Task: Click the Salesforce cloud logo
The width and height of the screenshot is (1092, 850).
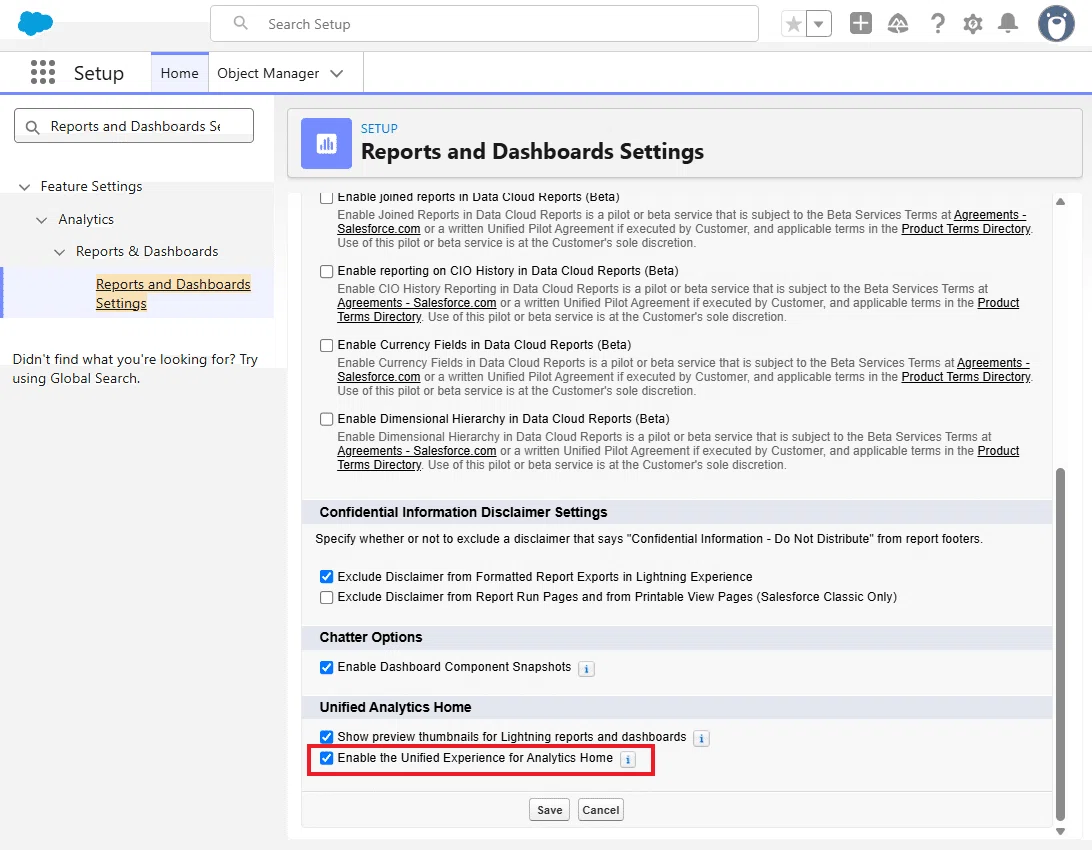Action: pyautogui.click(x=35, y=23)
